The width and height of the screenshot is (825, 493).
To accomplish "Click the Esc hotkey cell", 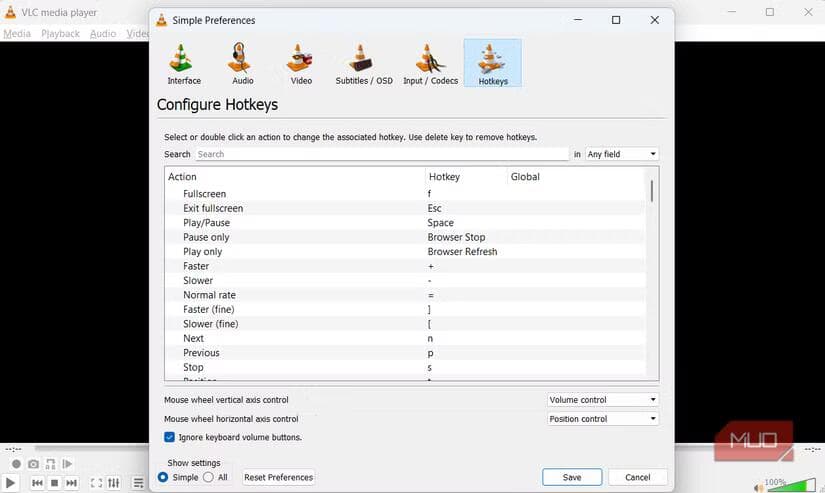I will coord(435,208).
